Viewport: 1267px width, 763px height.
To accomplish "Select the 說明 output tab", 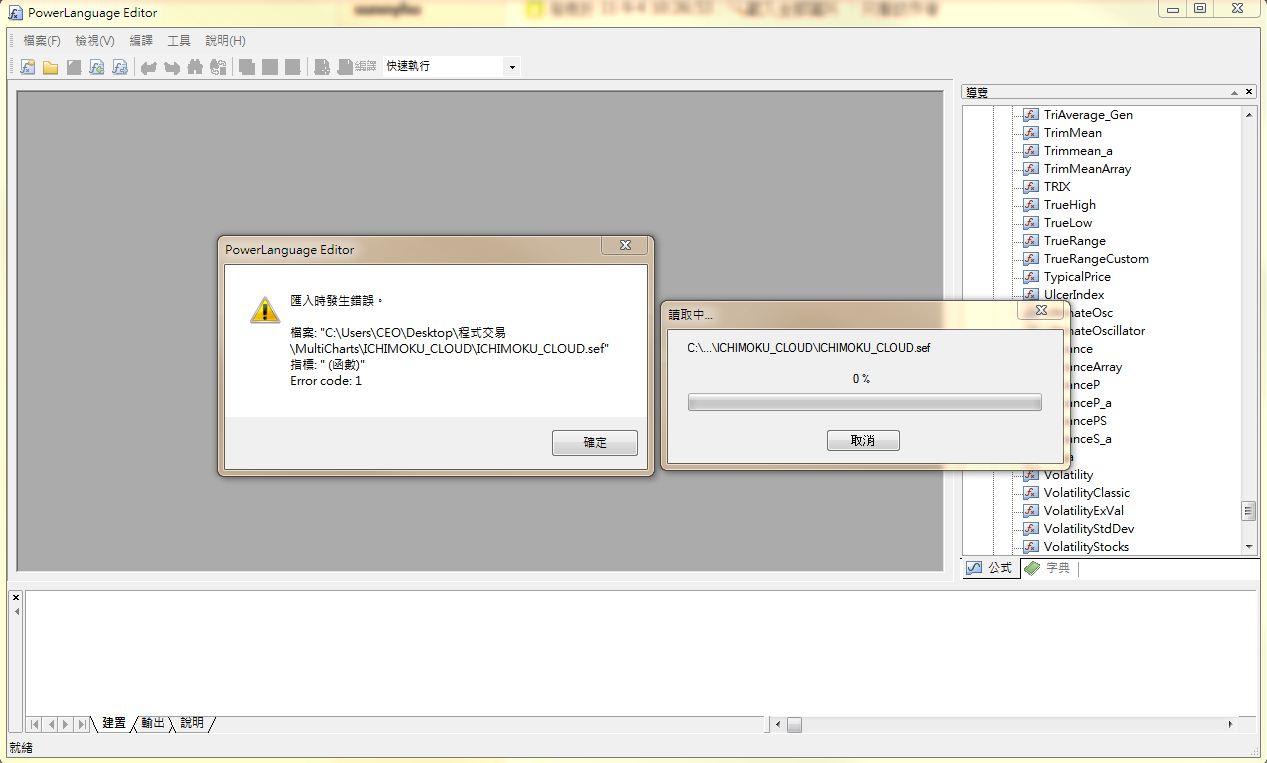I will pyautogui.click(x=192, y=723).
